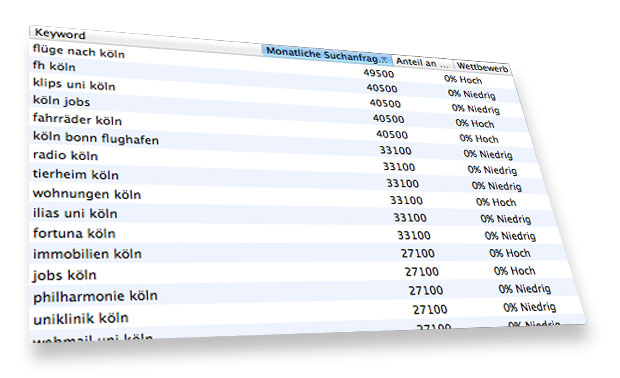Image resolution: width=620 pixels, height=378 pixels.
Task: Select the keyword "immobilien köln"
Action: pyautogui.click(x=87, y=254)
